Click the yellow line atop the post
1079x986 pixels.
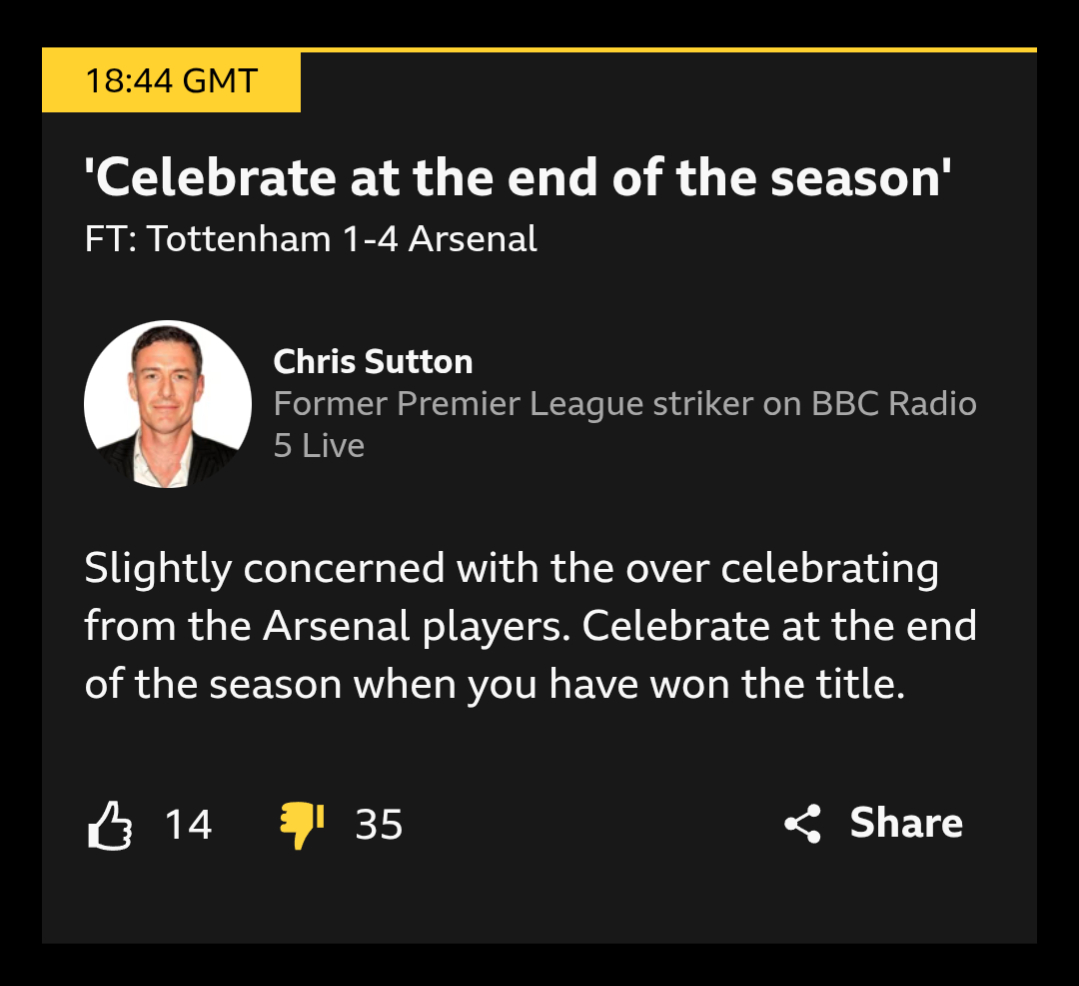click(x=668, y=49)
